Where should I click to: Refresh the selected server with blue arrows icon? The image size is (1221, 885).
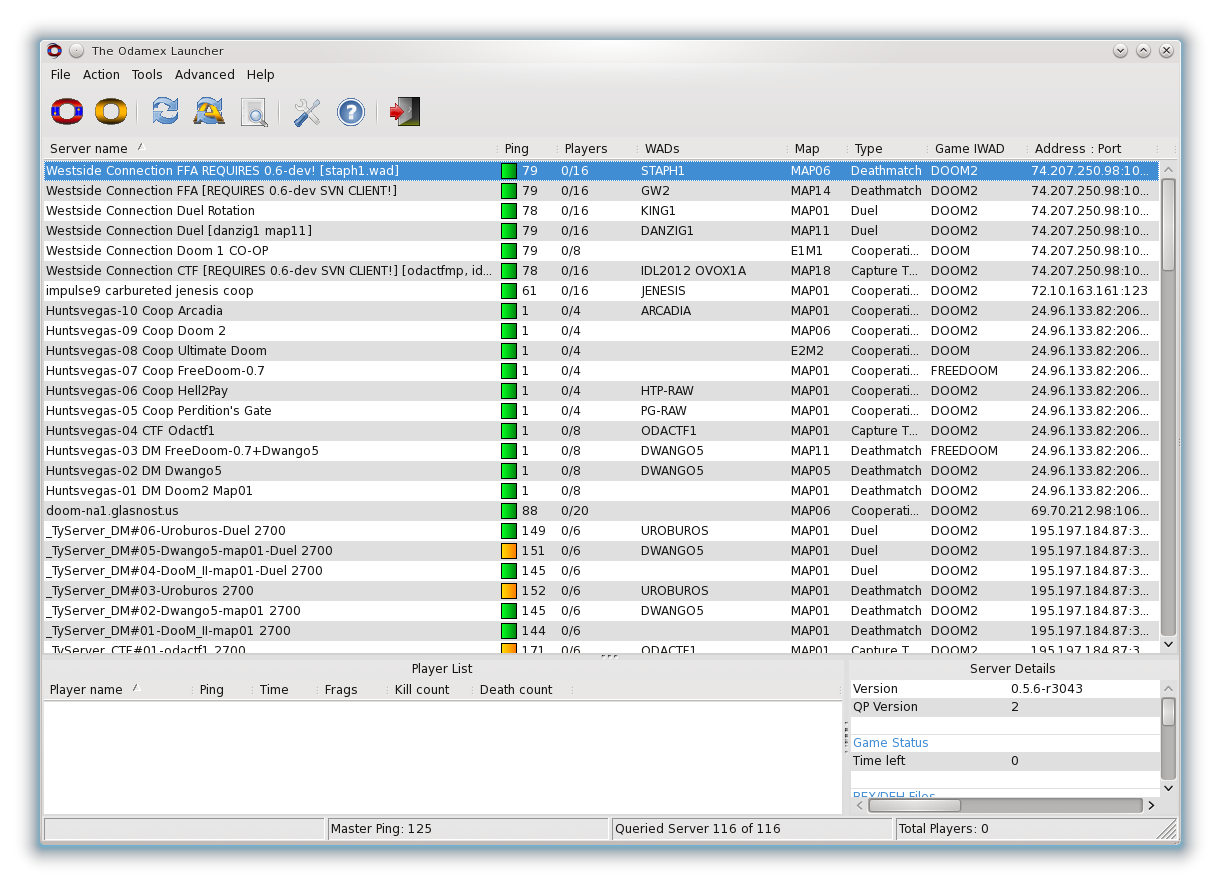pos(165,112)
